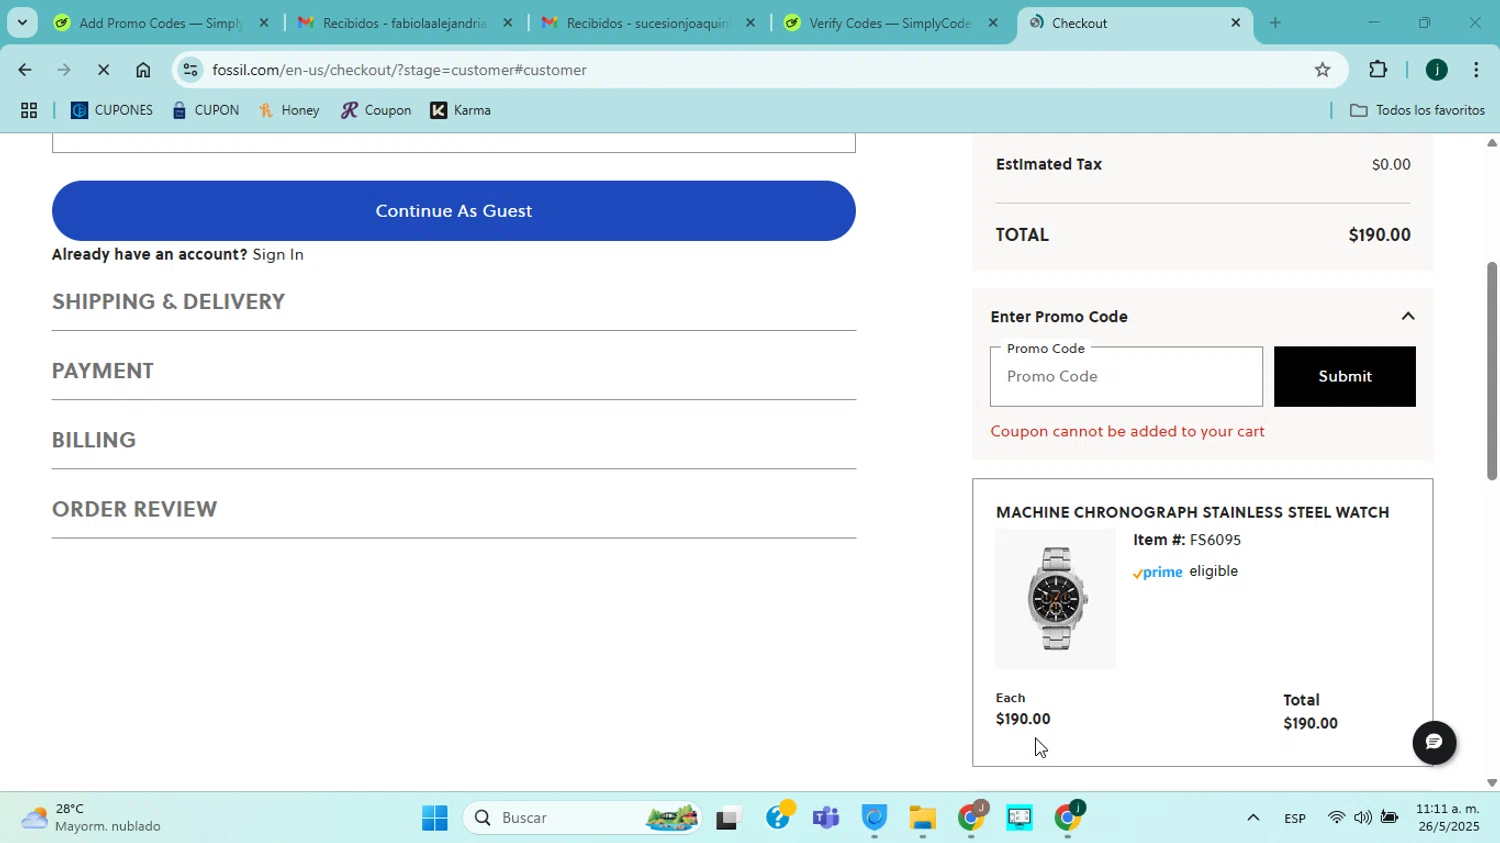Image resolution: width=1500 pixels, height=843 pixels.
Task: Click the page vertical scrollbar
Action: [x=1492, y=370]
